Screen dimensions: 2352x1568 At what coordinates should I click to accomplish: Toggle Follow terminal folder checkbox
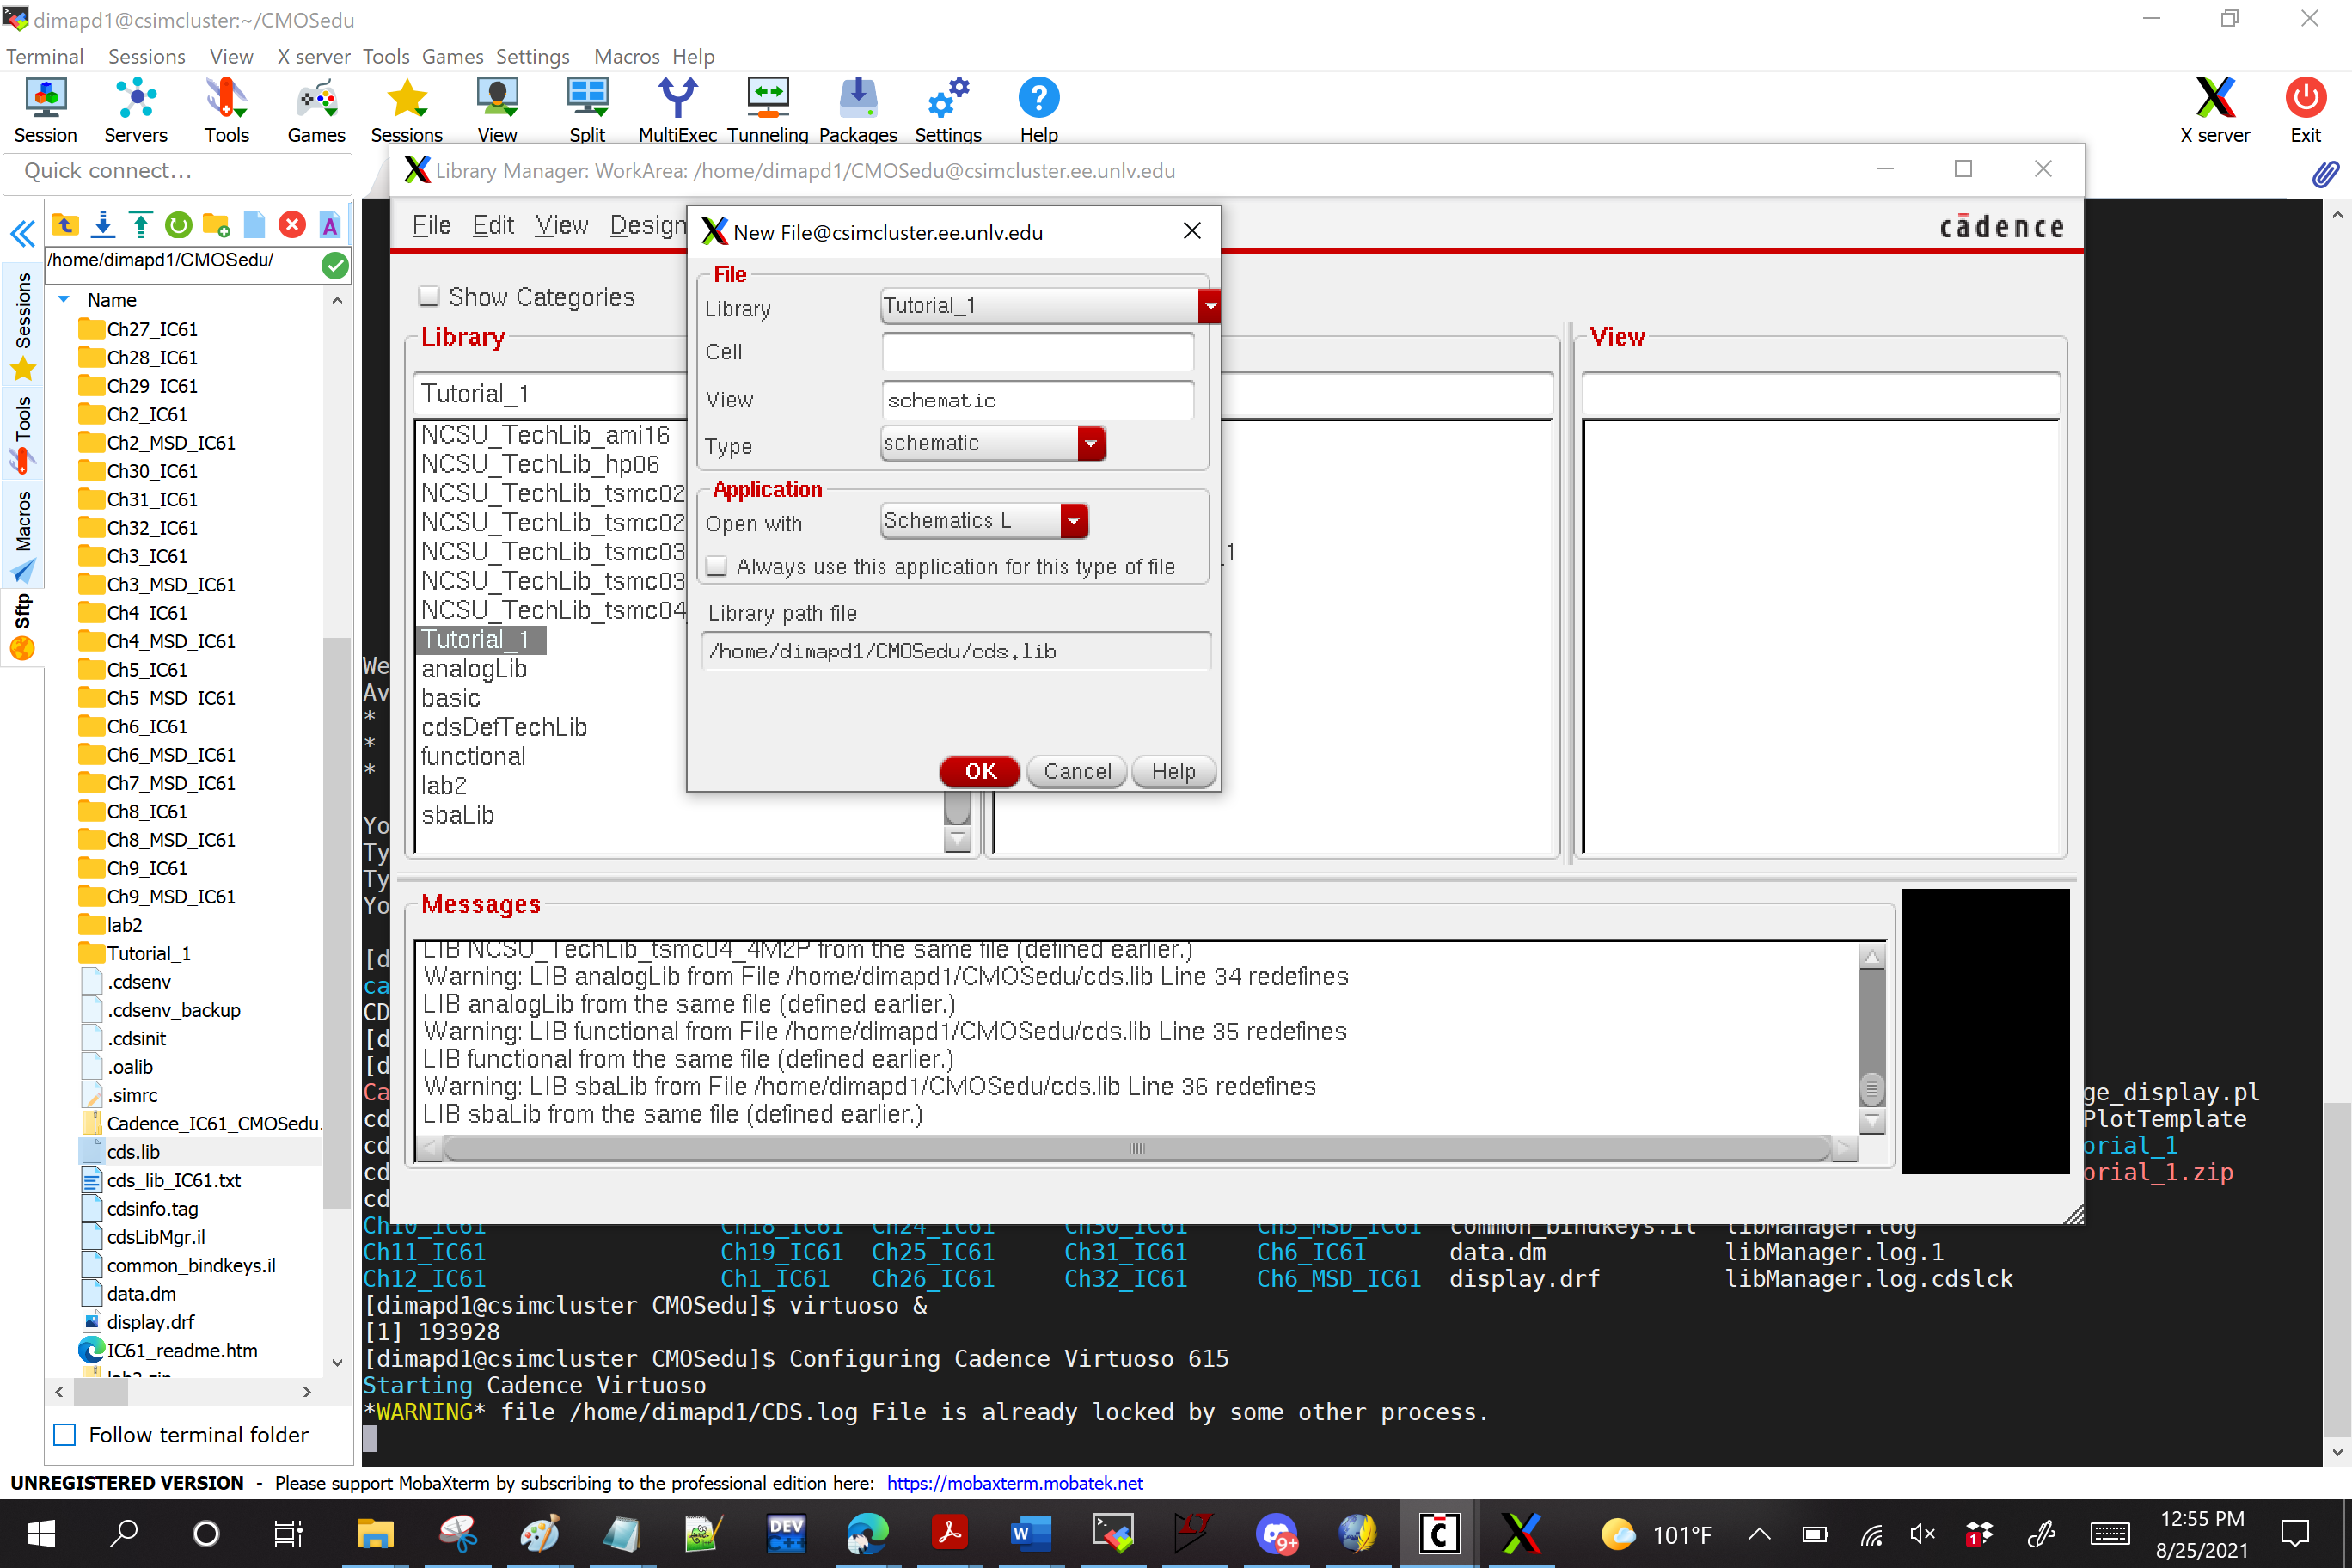point(65,1435)
